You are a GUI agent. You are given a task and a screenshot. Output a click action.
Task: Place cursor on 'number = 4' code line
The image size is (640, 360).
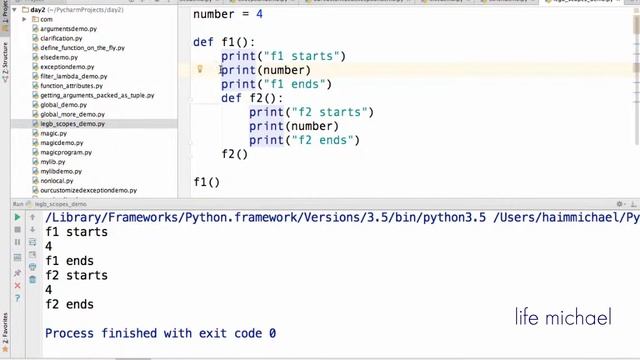(x=228, y=14)
